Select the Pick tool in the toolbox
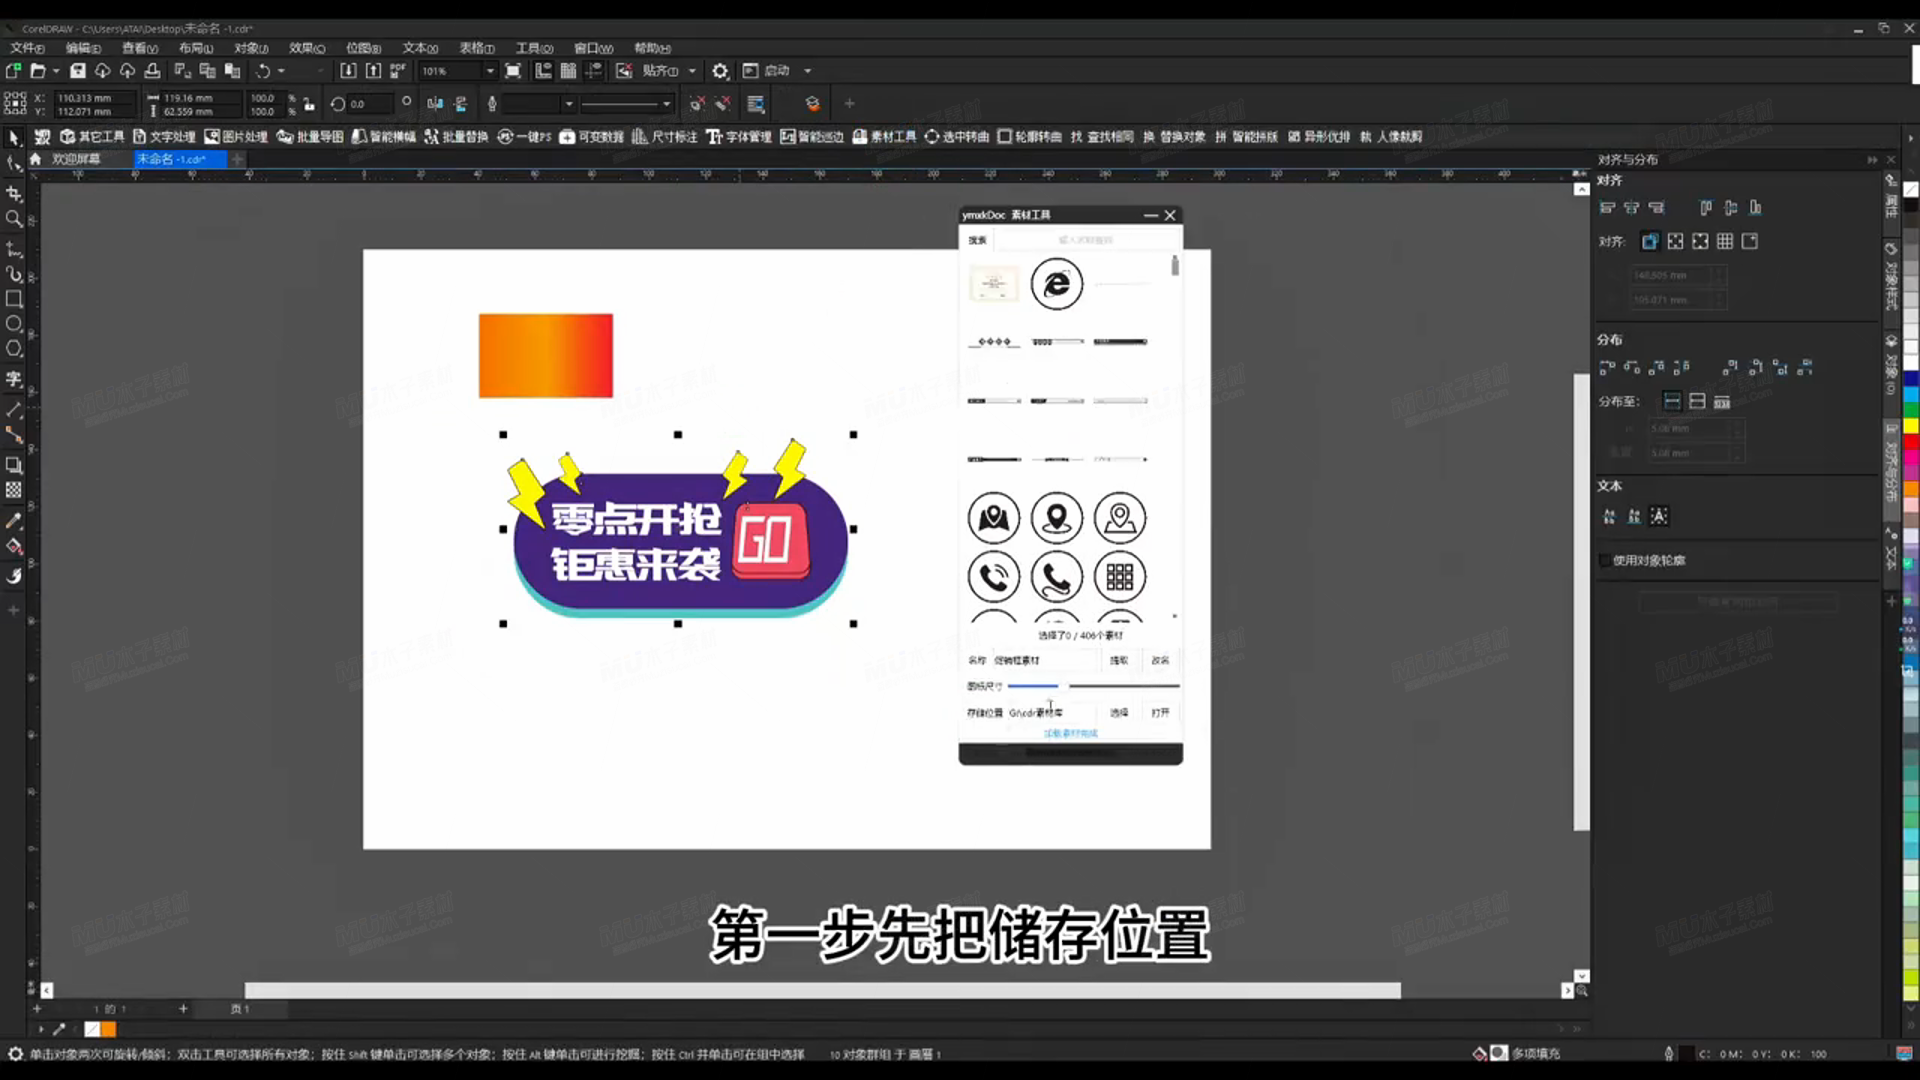The image size is (1920, 1080). [x=14, y=137]
